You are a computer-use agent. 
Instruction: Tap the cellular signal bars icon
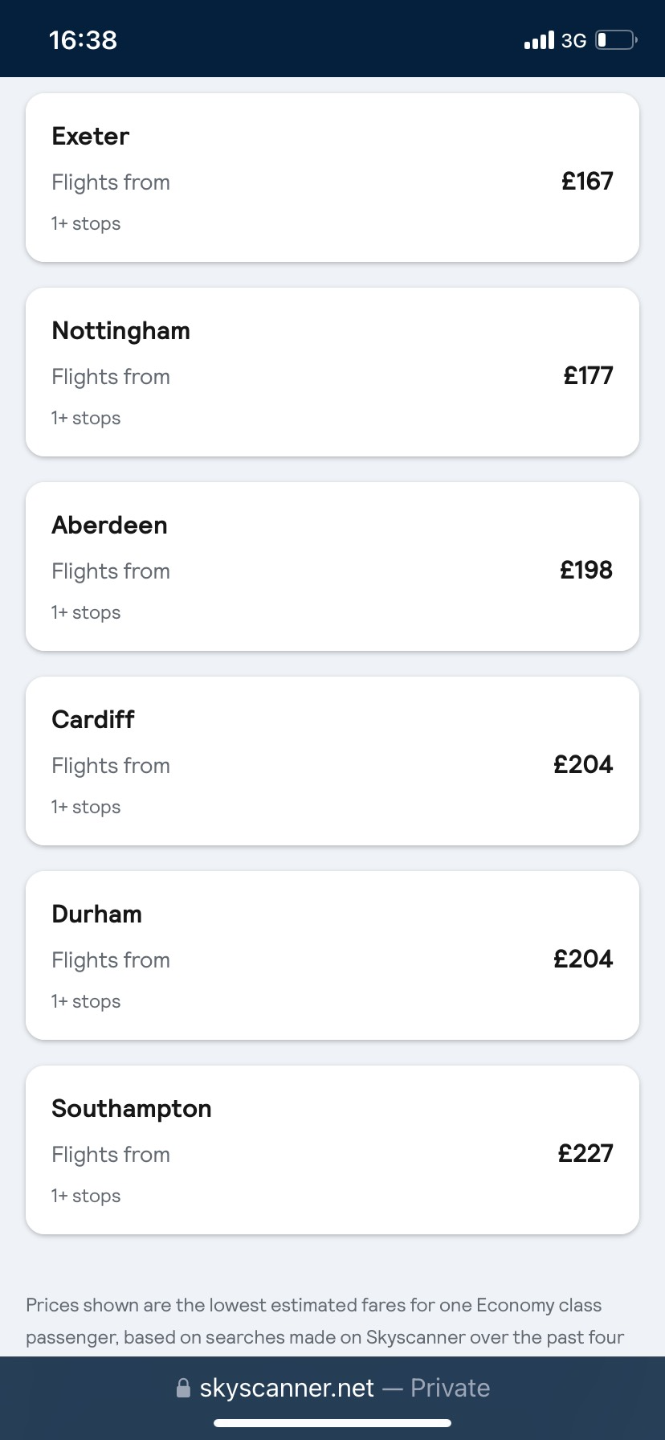coord(538,41)
